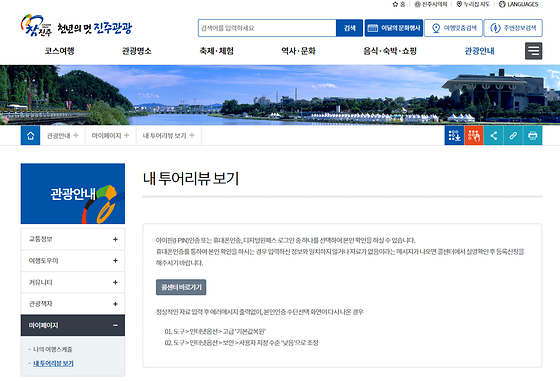Screen dimensions: 560x381
Task: Open 여행맞춤검색 button
Action: coord(454,28)
